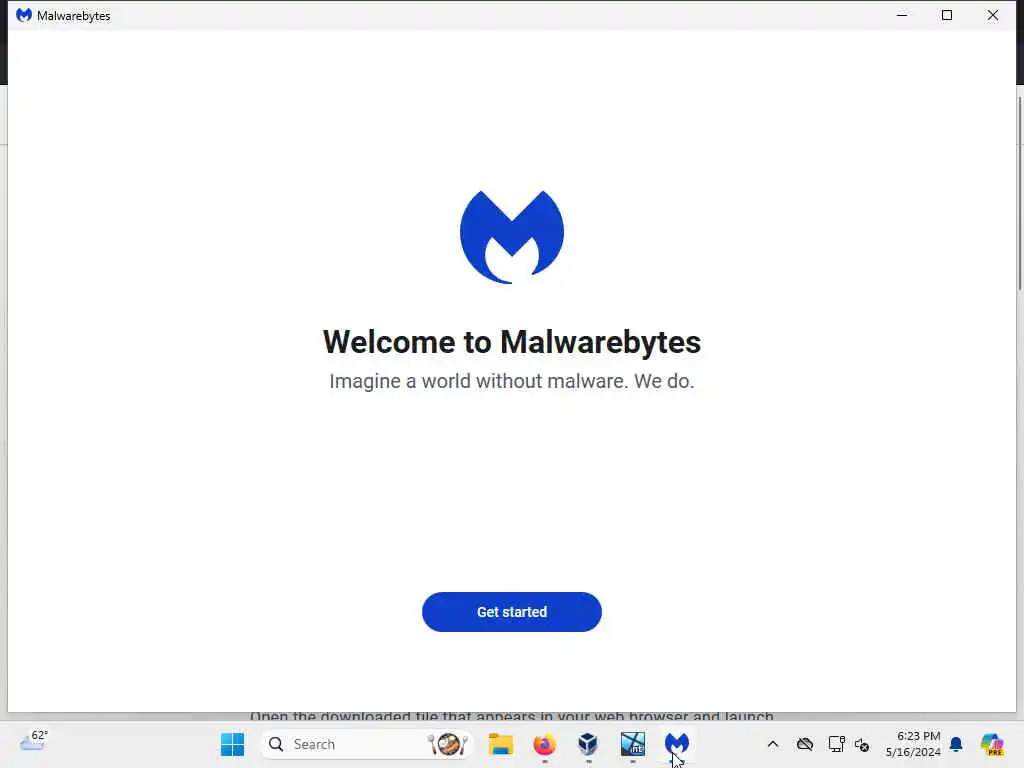The image size is (1024, 768).
Task: Click the taskbar Search box
Action: pyautogui.click(x=366, y=744)
